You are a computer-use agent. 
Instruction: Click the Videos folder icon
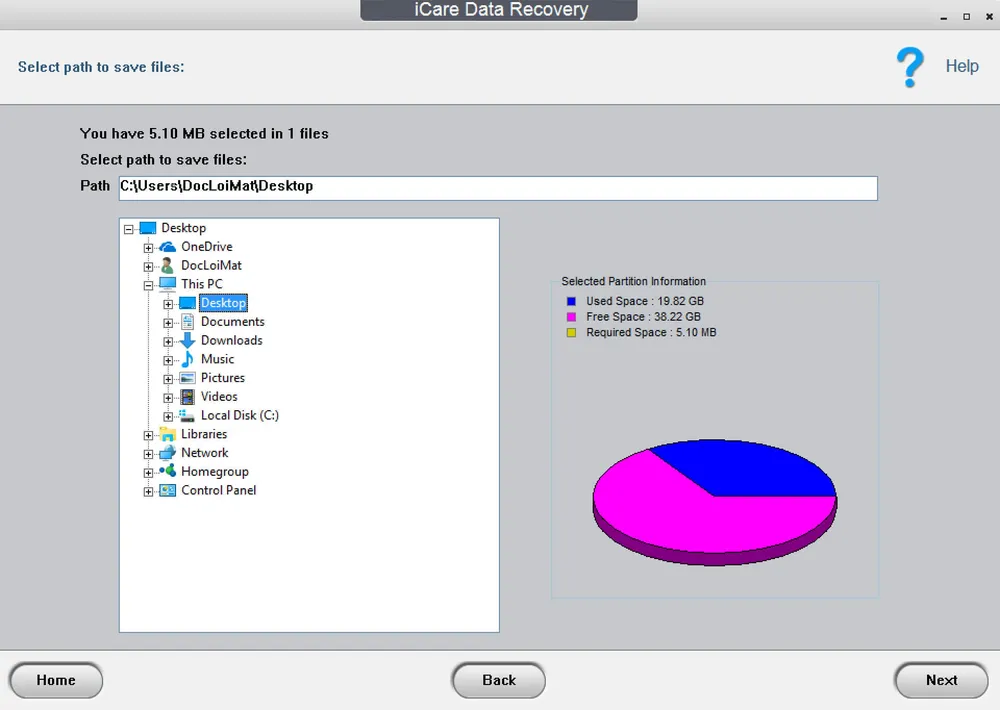(x=186, y=396)
